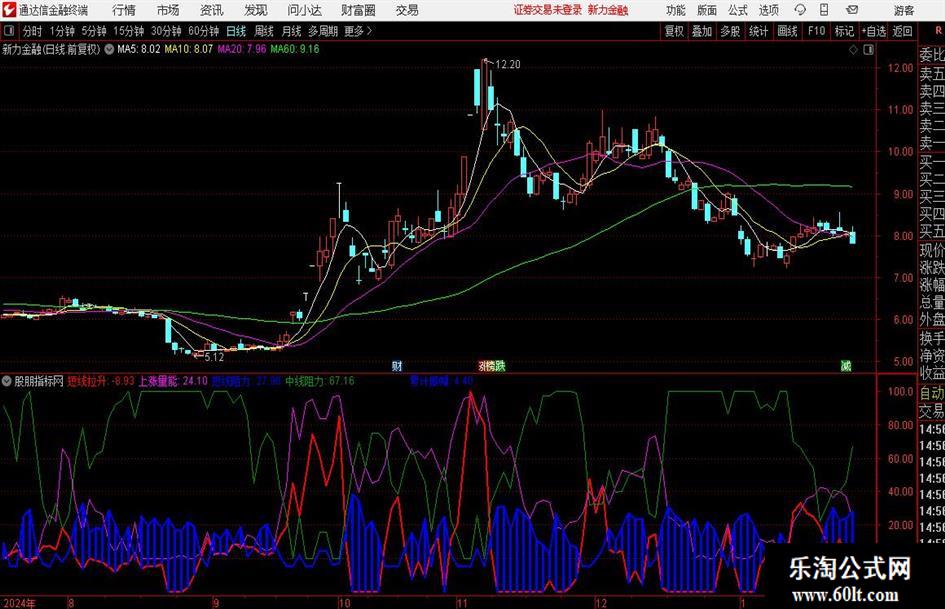Switch to 60分钟 period
This screenshot has width=945, height=609.
tap(203, 31)
